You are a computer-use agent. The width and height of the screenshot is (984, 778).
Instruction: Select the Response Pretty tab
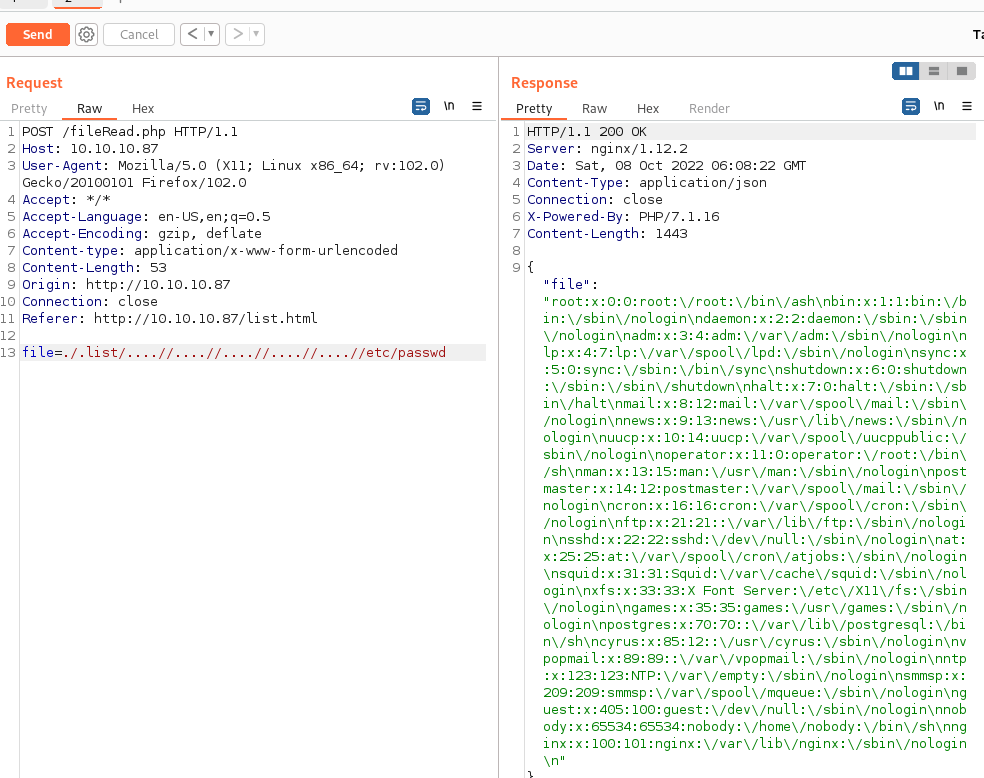click(x=534, y=109)
